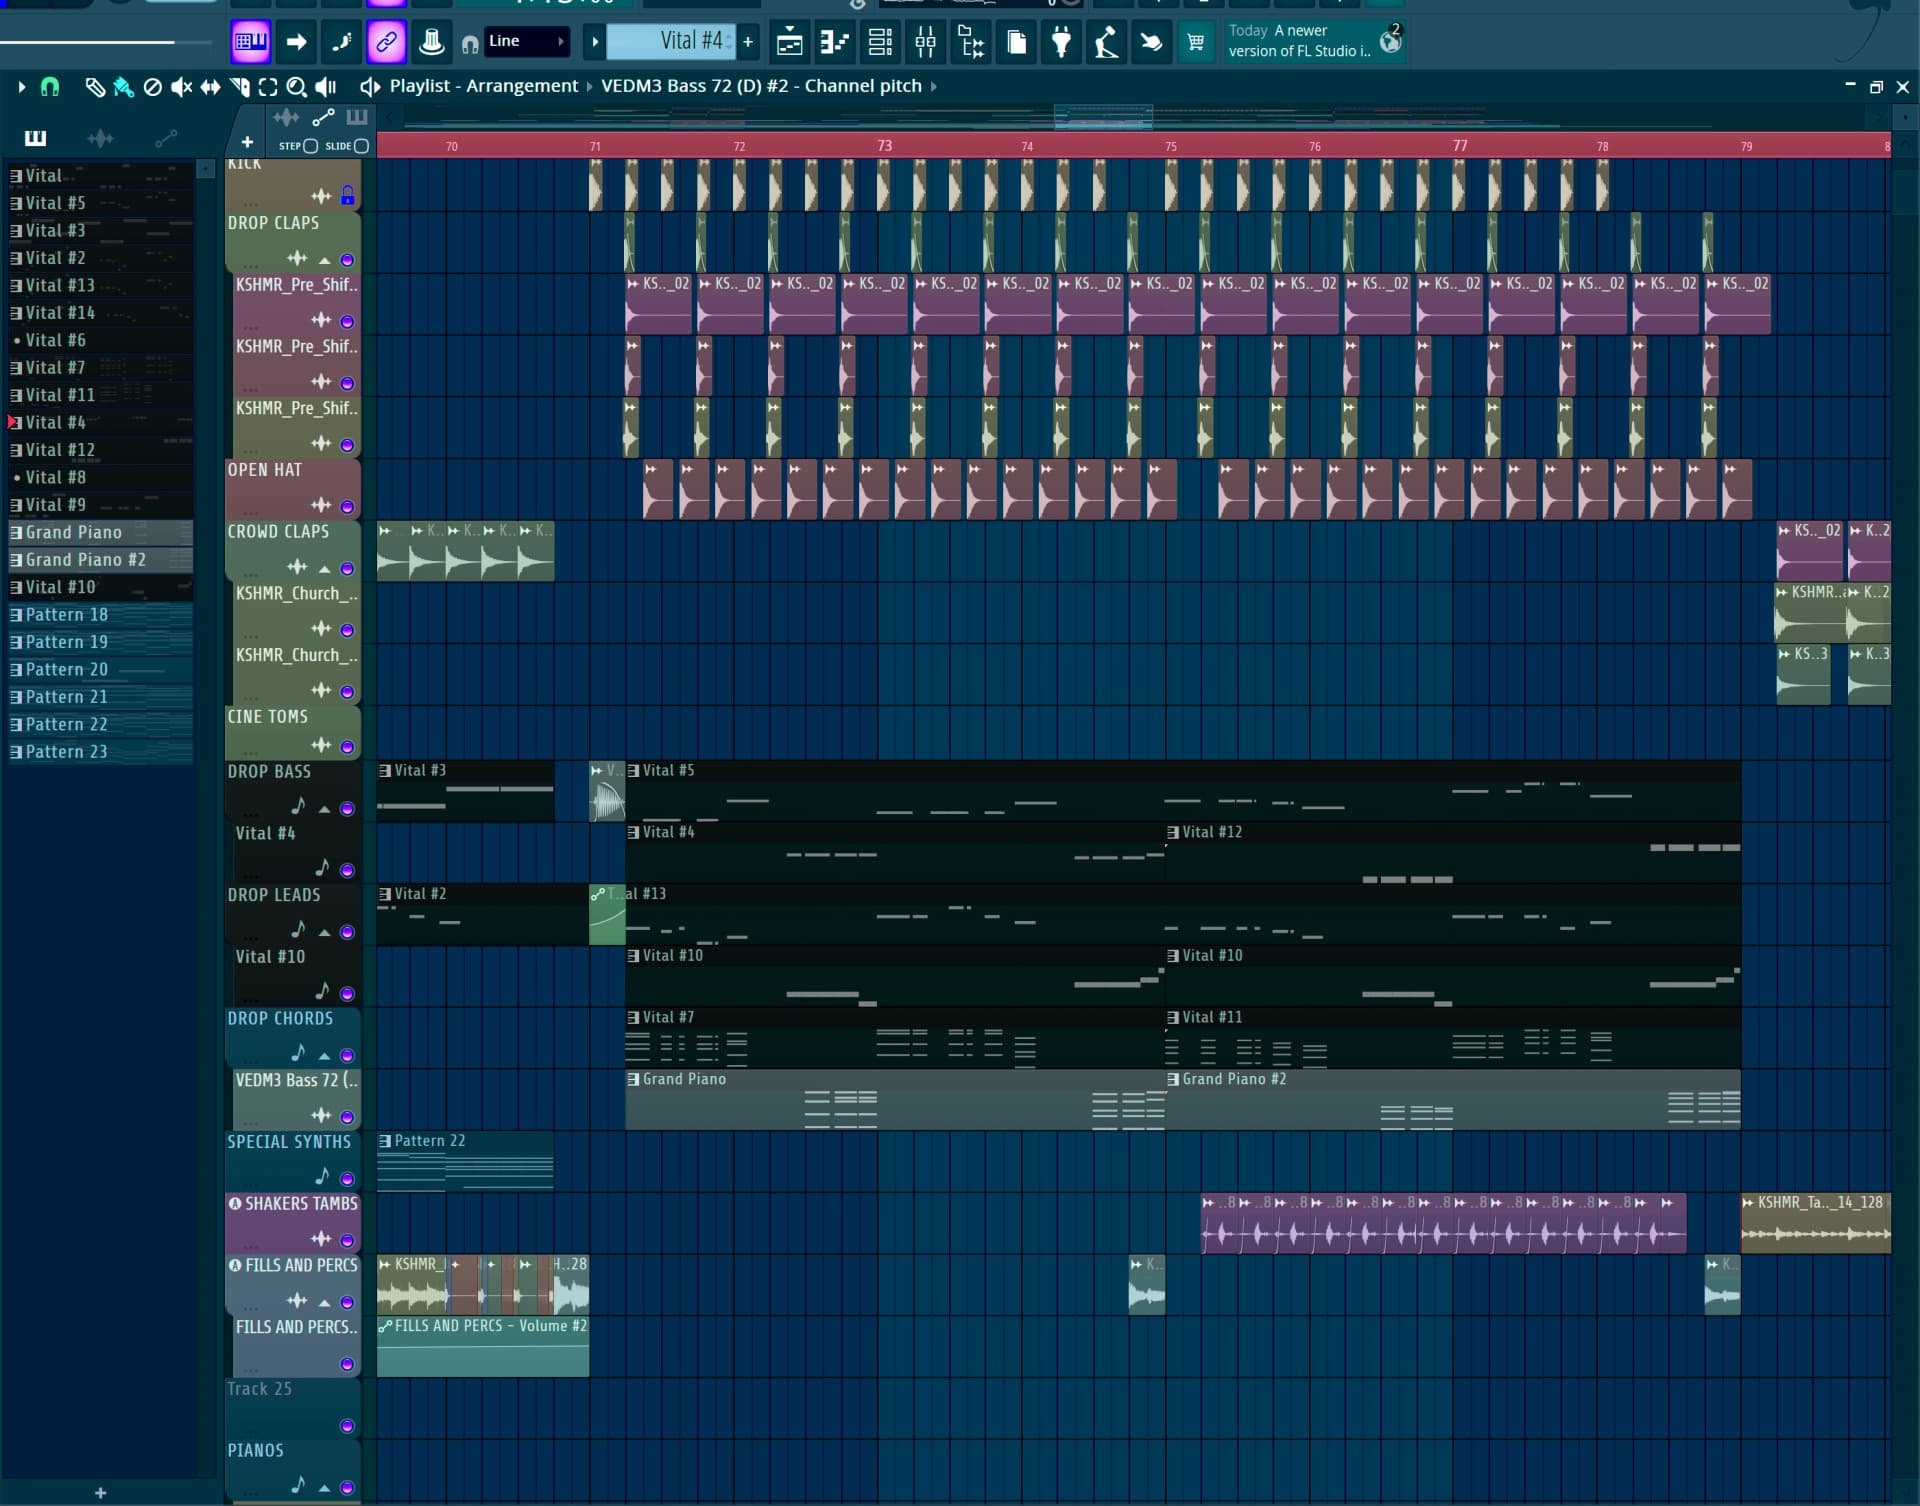The width and height of the screenshot is (1920, 1506).
Task: Open the Line snap dropdown
Action: click(x=527, y=41)
